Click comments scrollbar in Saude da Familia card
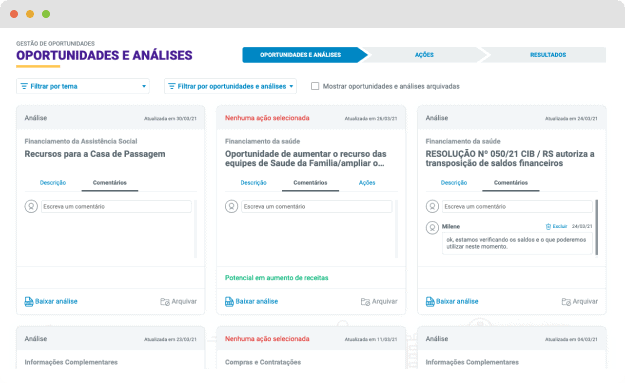The height and width of the screenshot is (383, 625). click(396, 229)
